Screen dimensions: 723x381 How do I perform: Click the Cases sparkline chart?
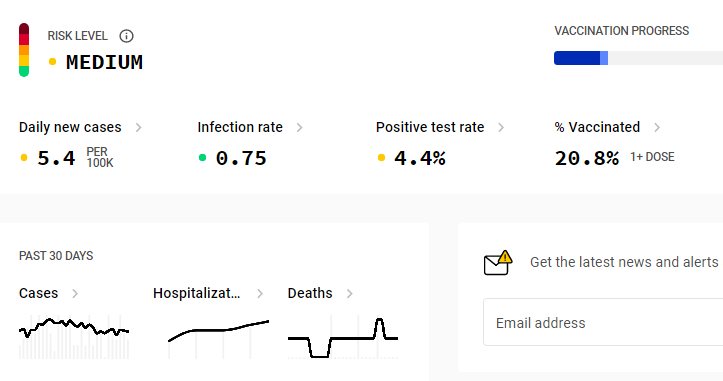[x=74, y=337]
